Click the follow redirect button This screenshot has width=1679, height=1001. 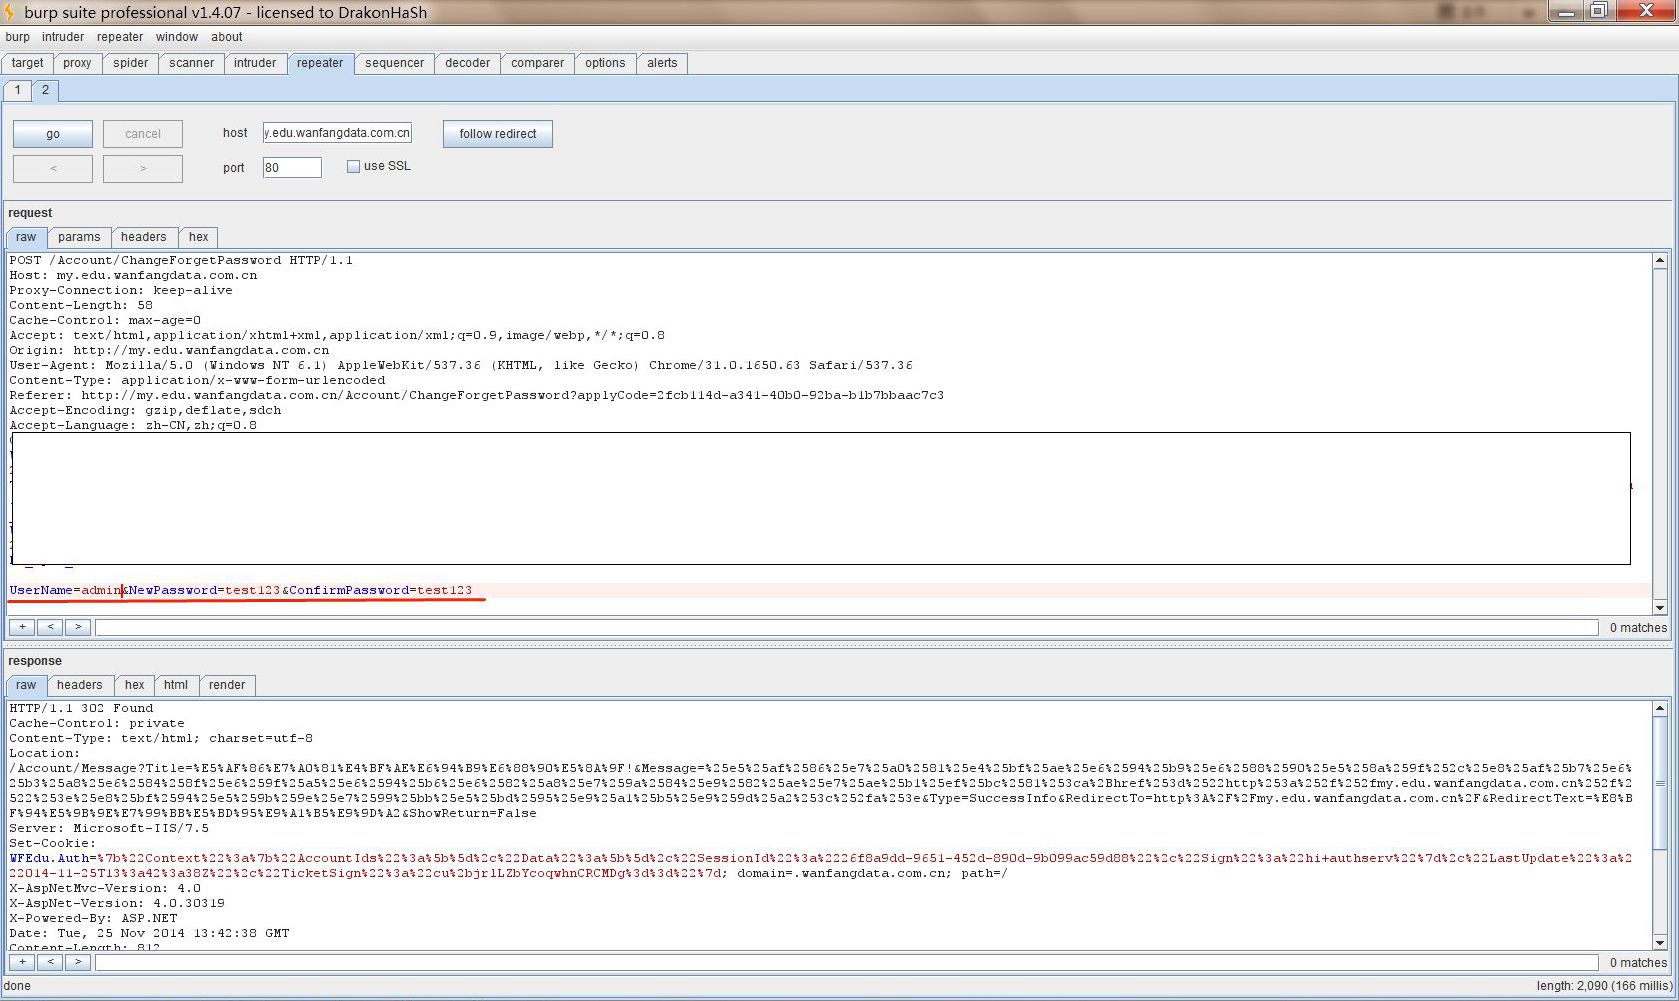[x=498, y=134]
